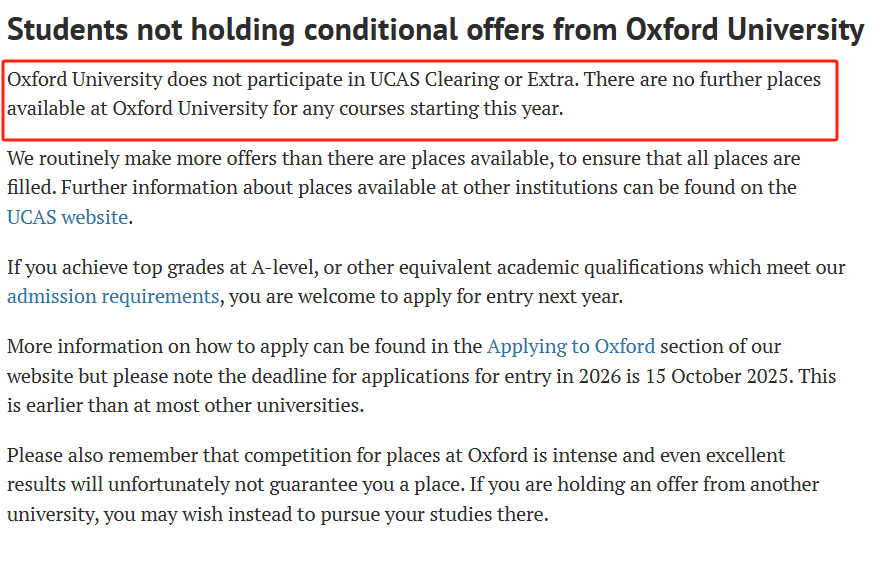The width and height of the screenshot is (874, 561).
Task: Follow the admission requirements link
Action: 113,296
